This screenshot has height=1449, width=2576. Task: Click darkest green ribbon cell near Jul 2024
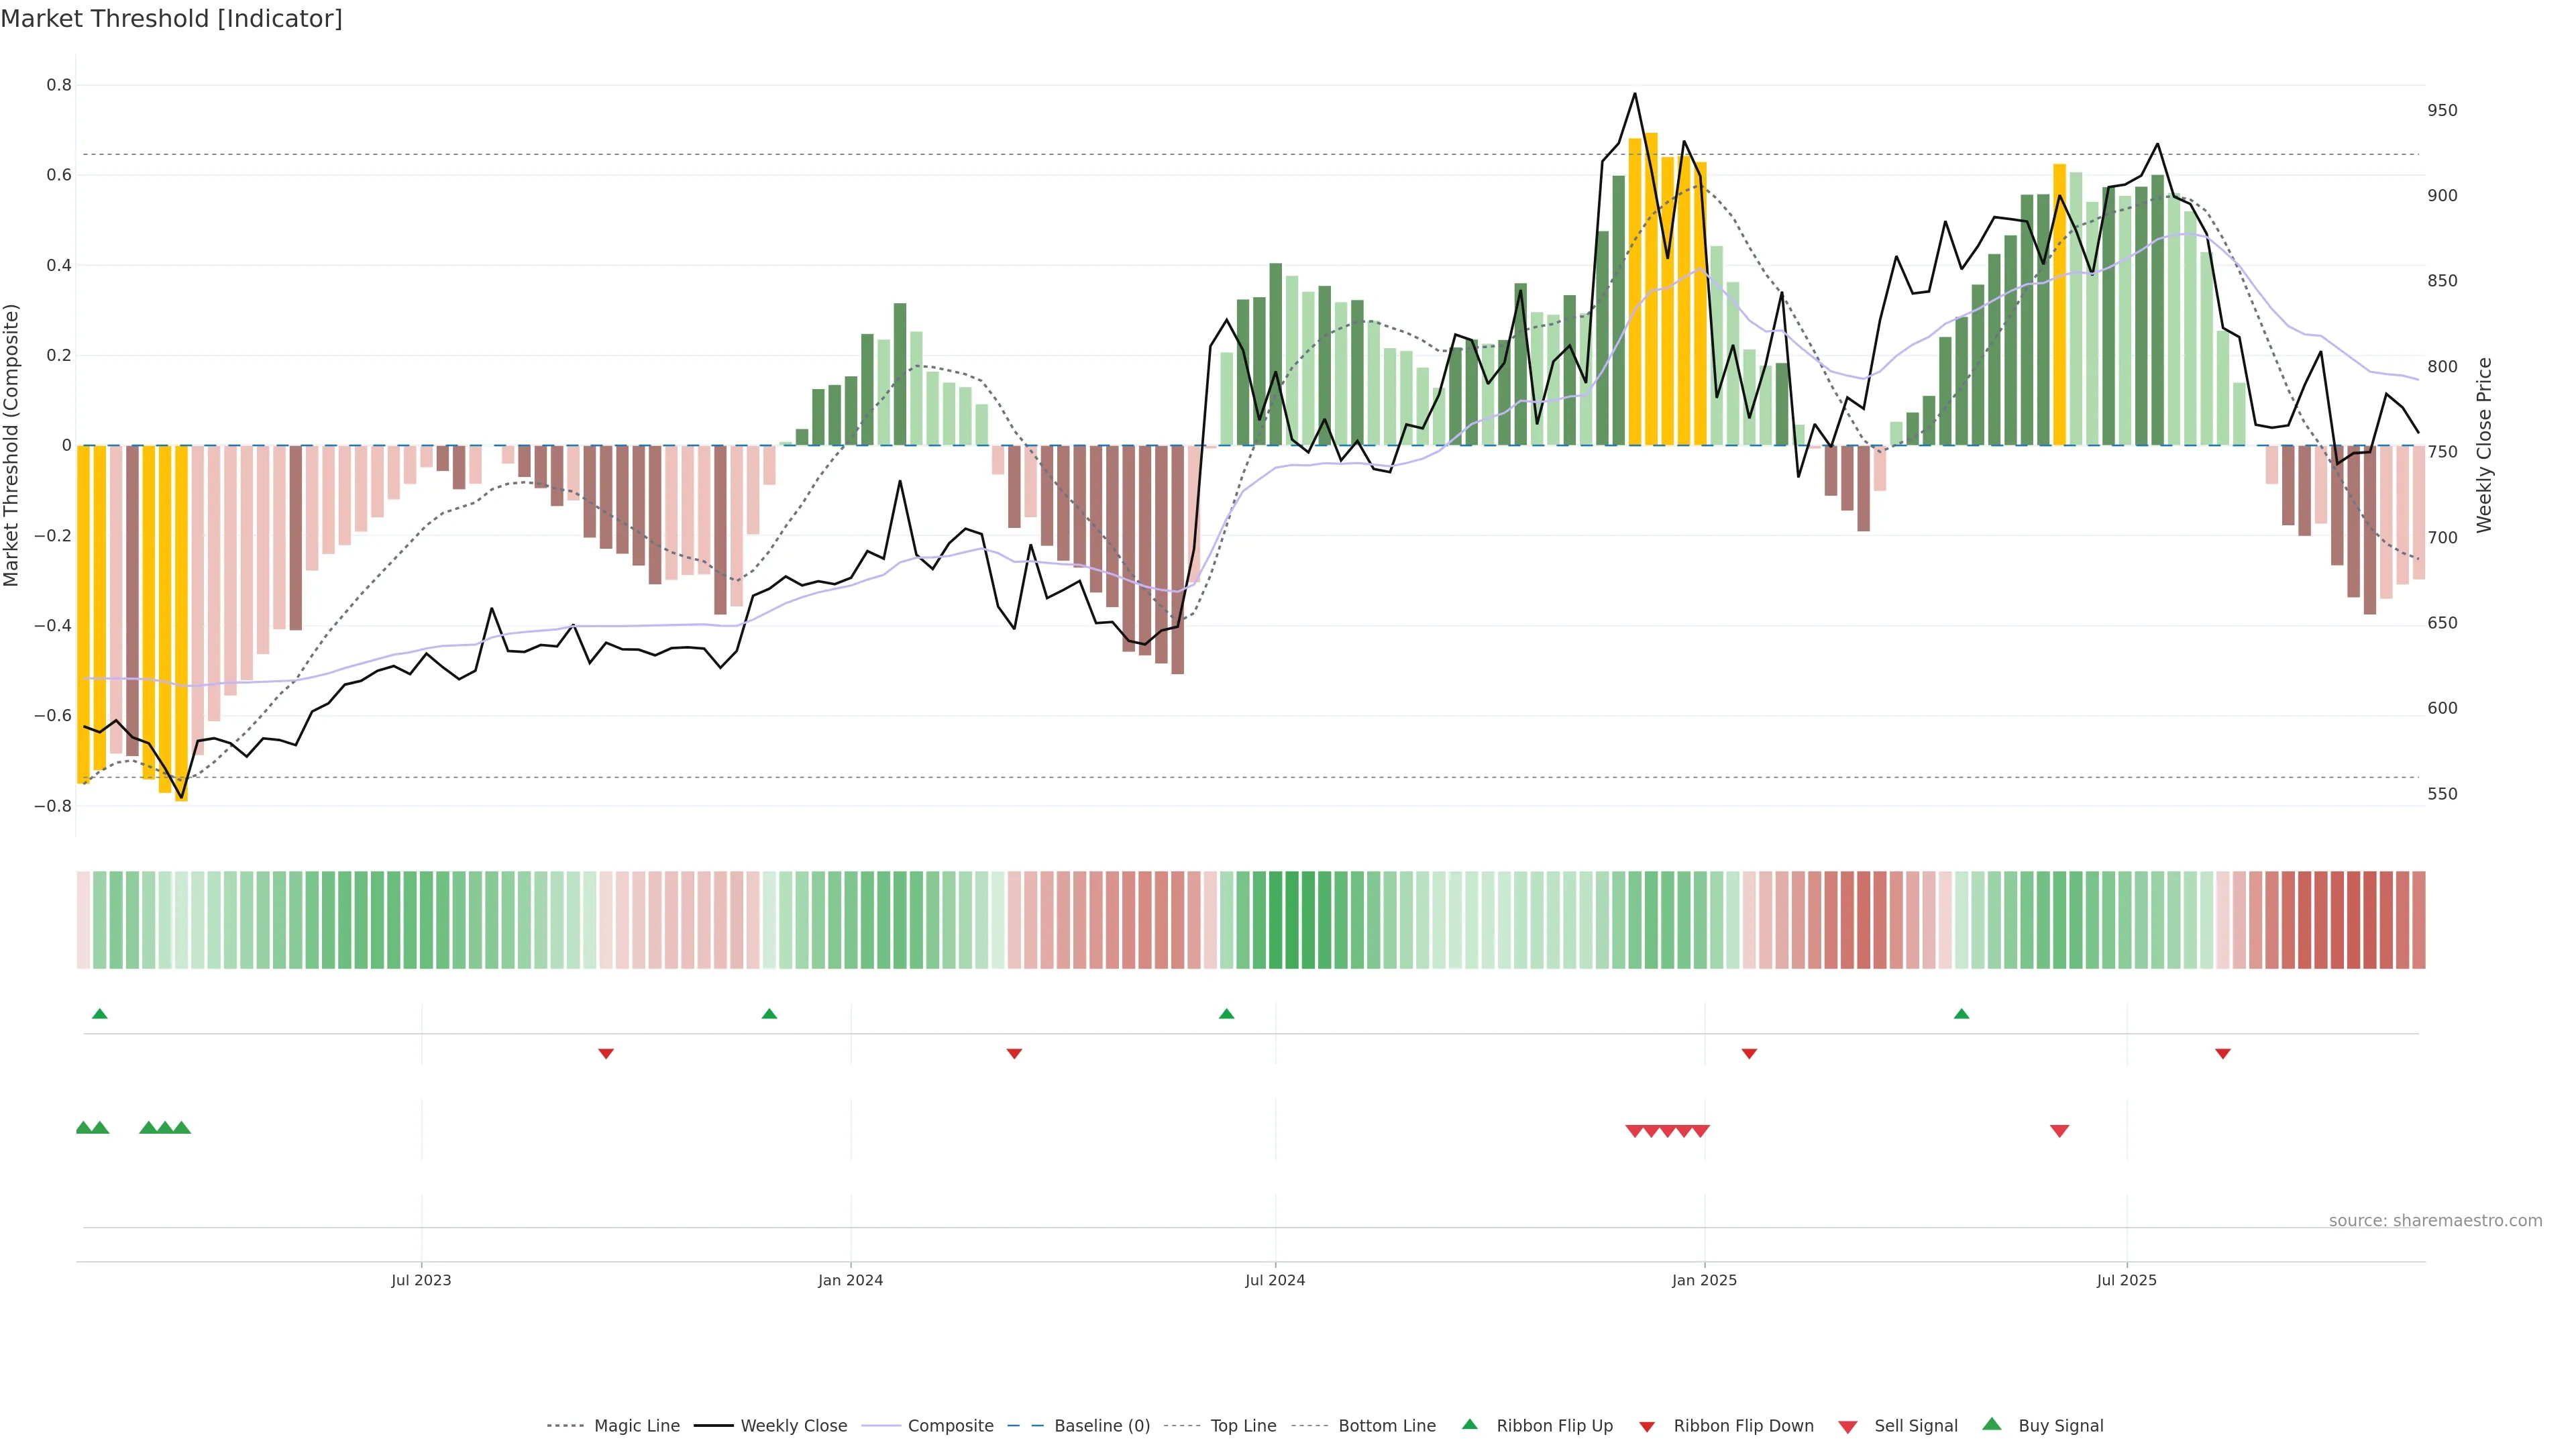tap(1291, 919)
